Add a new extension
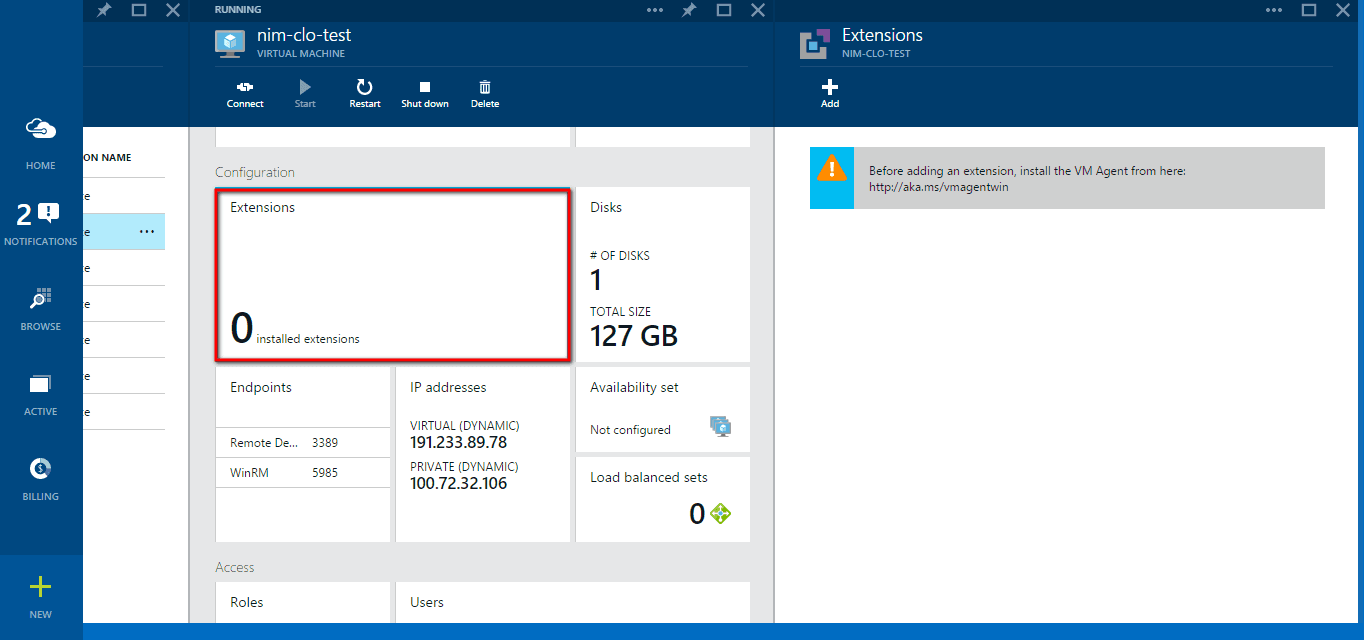 830,88
